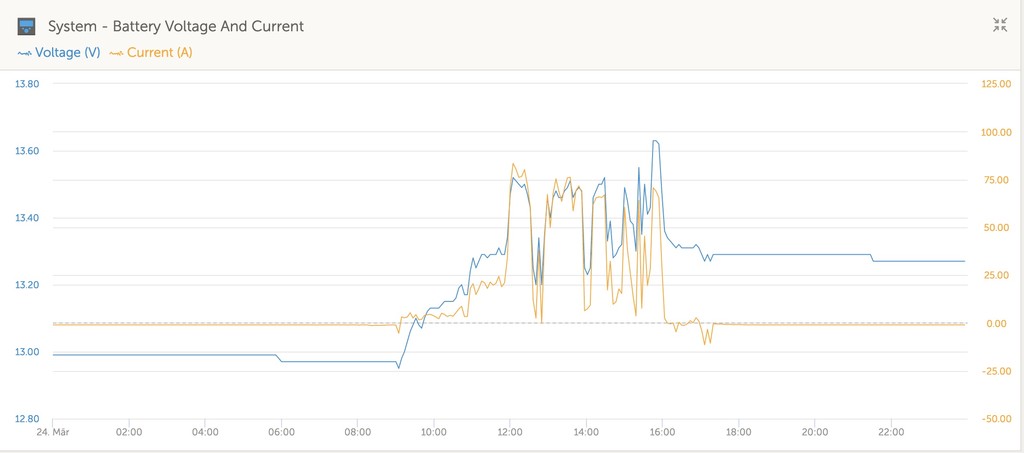Click the 13.20 voltage axis label
1024x453 pixels.
click(27, 285)
